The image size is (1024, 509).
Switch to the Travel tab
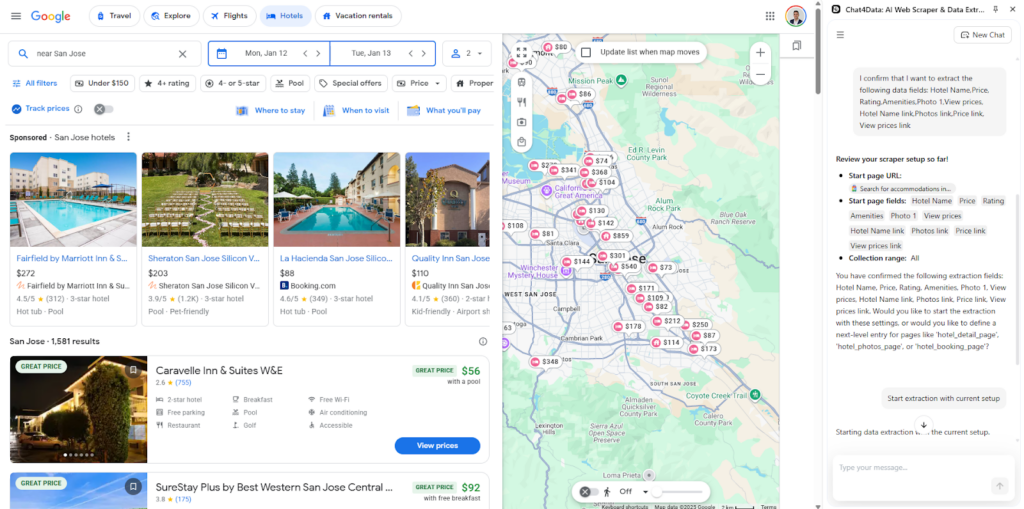click(x=114, y=16)
